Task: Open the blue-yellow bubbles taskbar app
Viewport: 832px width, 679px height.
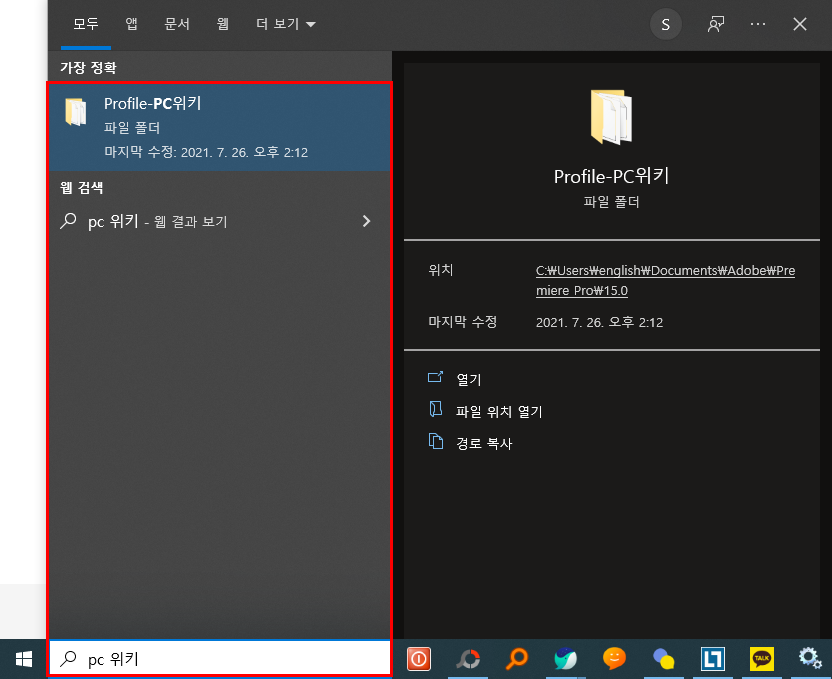Action: (x=663, y=659)
